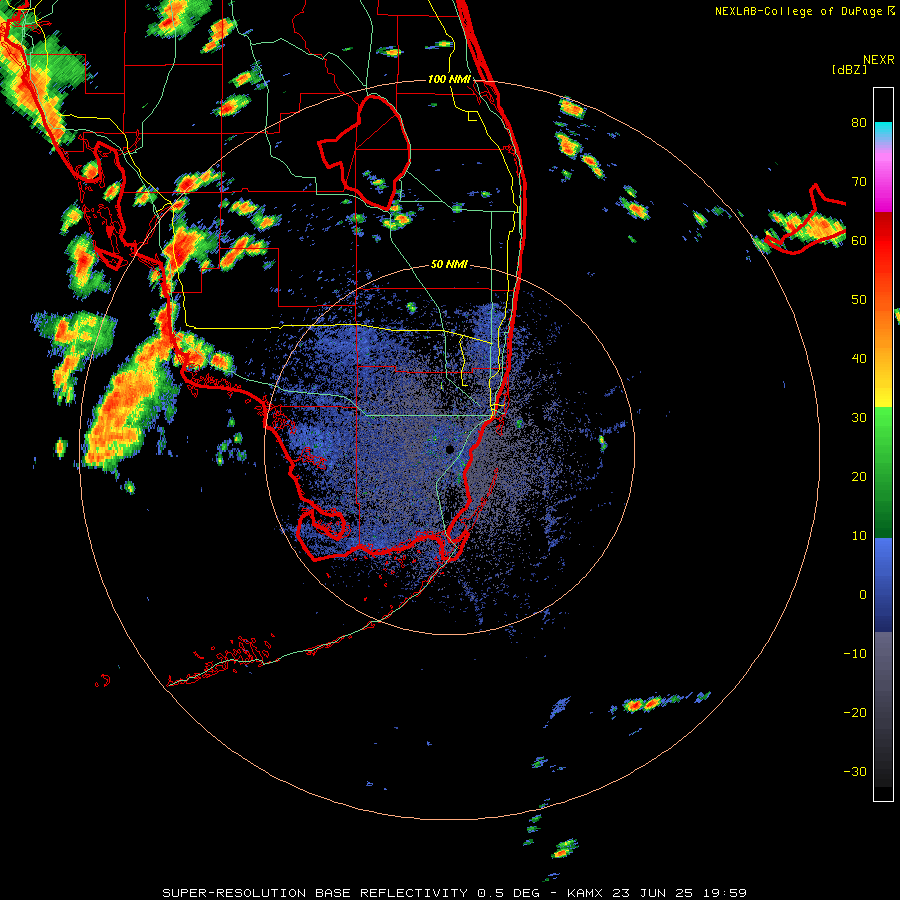Screen dimensions: 900x900
Task: Click the NEXLAB-College of DuPage label
Action: click(805, 11)
